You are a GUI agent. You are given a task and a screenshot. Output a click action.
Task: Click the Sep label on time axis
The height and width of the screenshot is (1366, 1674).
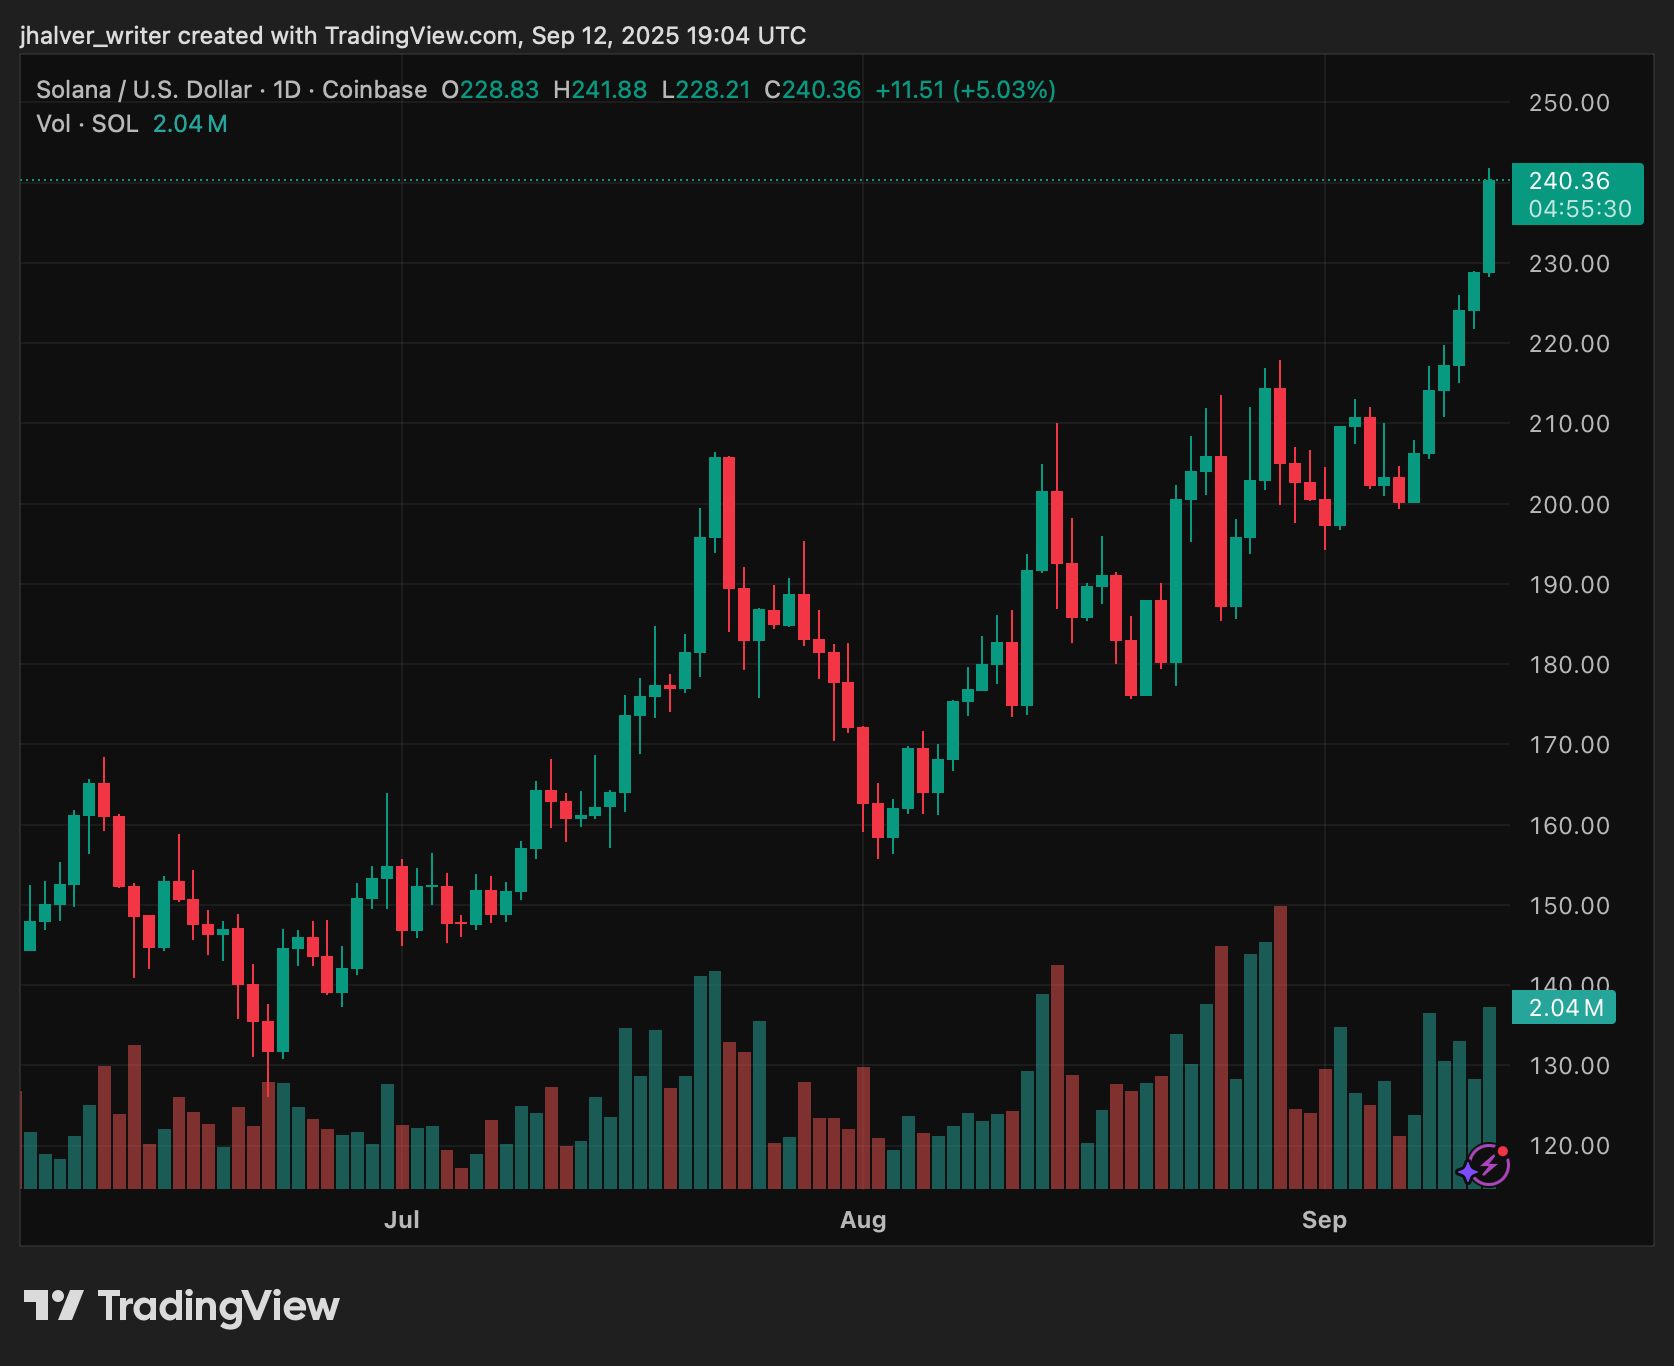pos(1324,1220)
